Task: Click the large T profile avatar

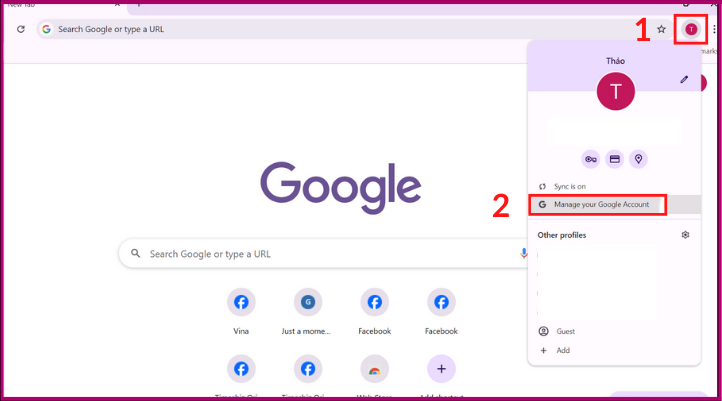Action: click(616, 91)
